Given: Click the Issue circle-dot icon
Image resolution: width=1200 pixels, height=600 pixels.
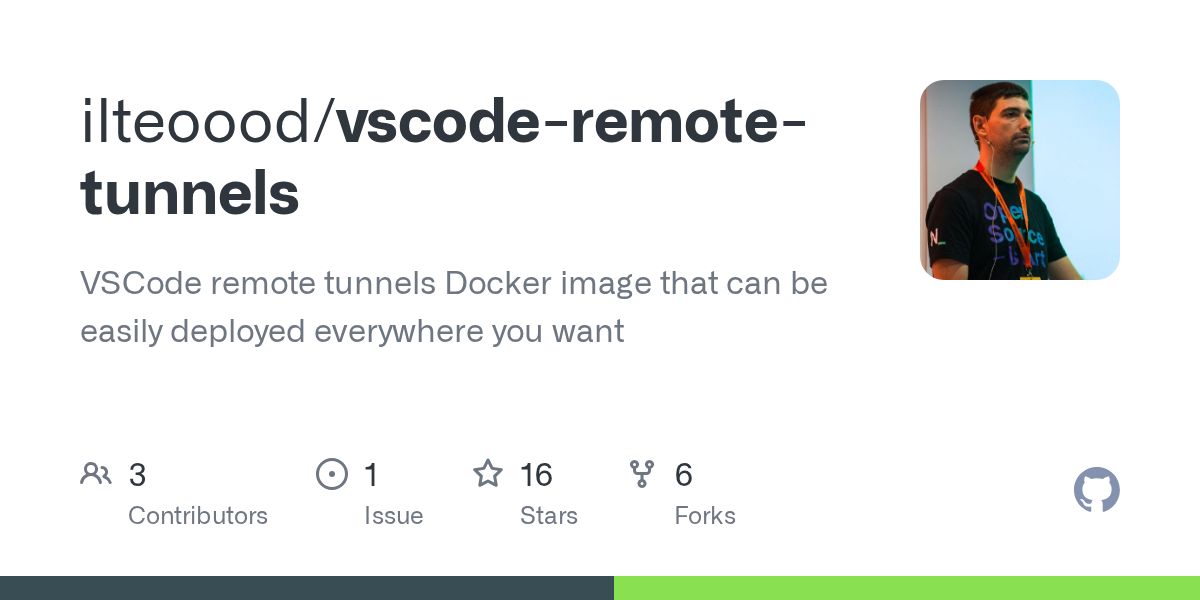Looking at the screenshot, I should coord(332,474).
